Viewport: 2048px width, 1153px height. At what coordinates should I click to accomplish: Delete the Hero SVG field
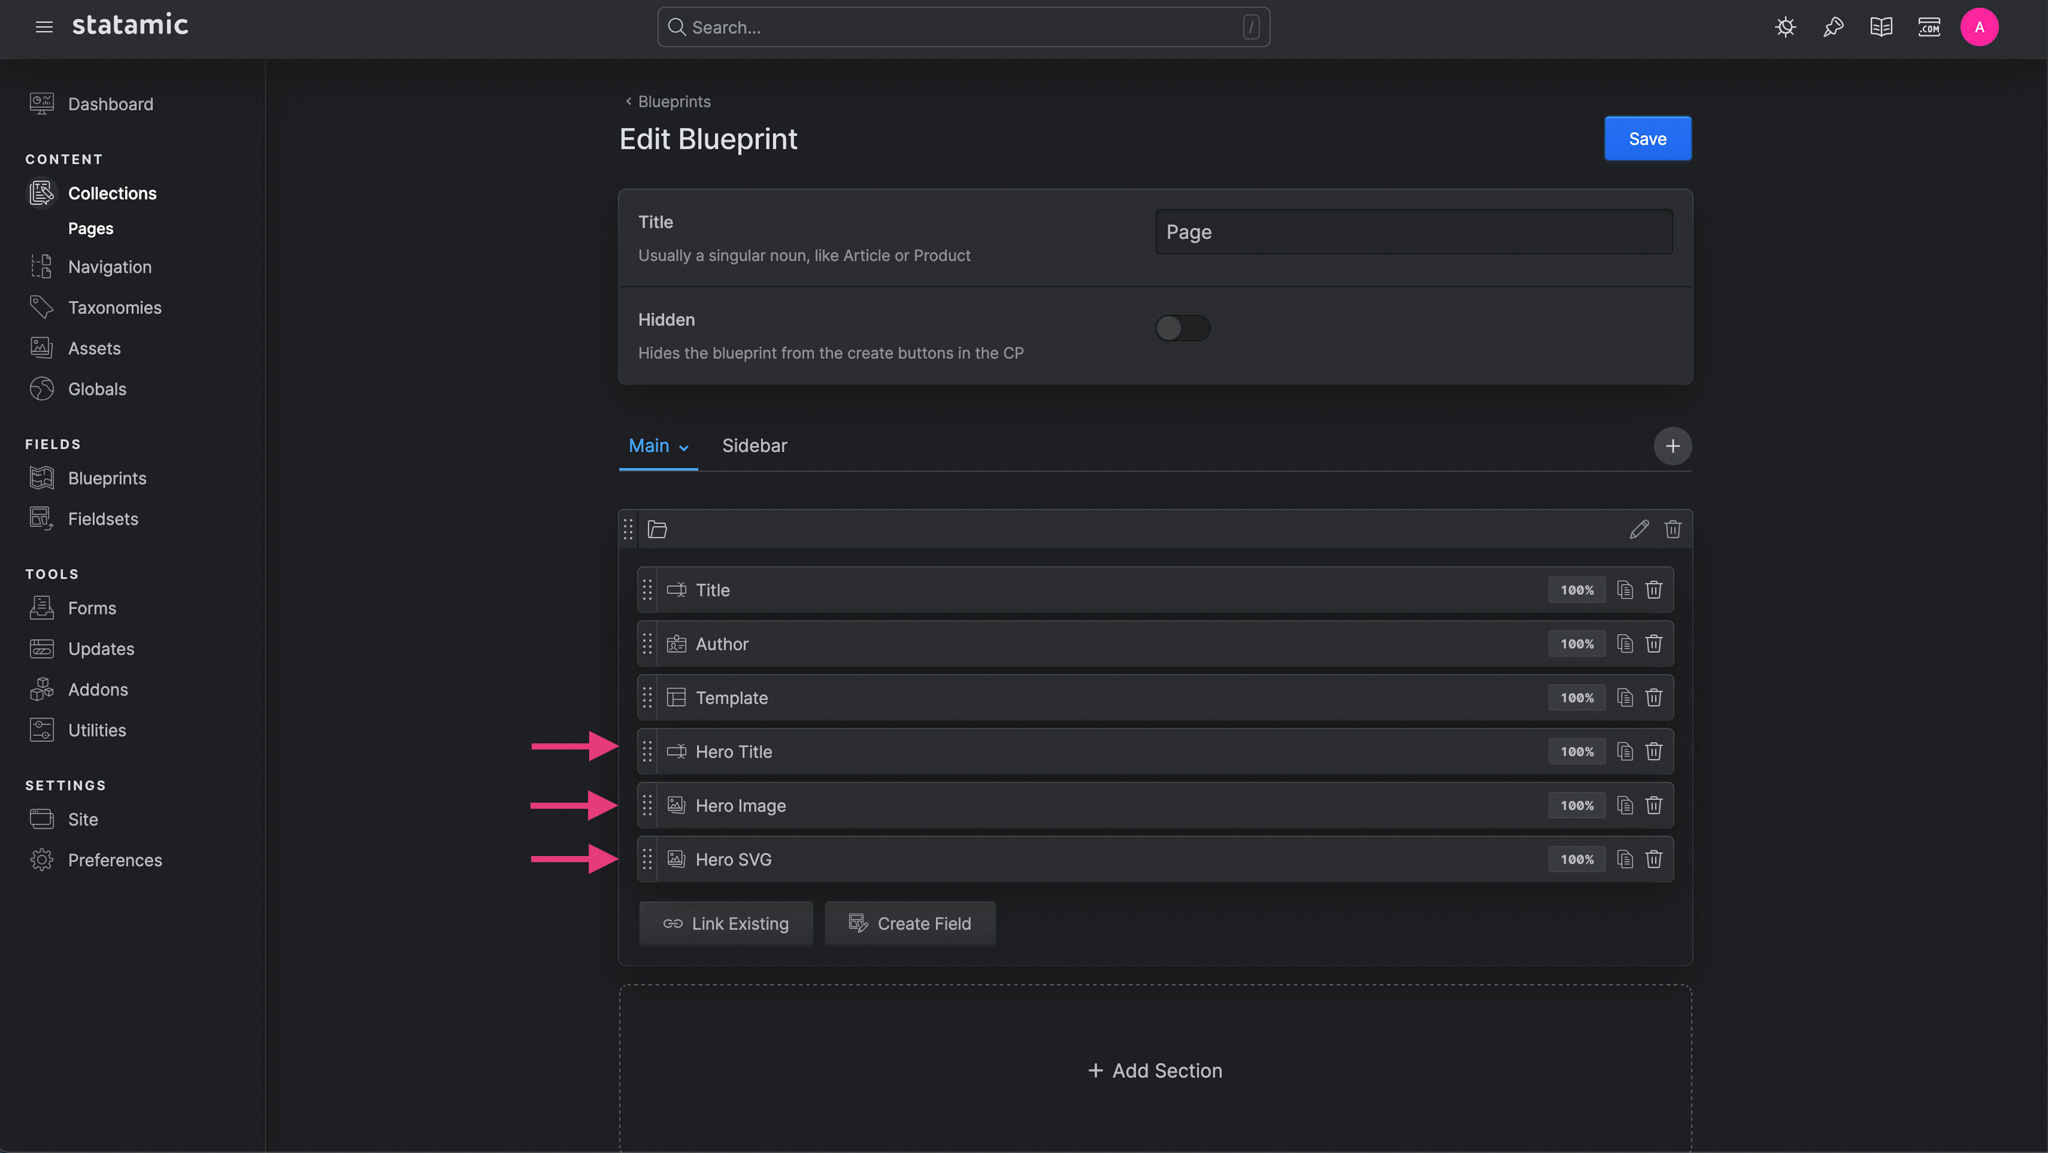pos(1654,860)
